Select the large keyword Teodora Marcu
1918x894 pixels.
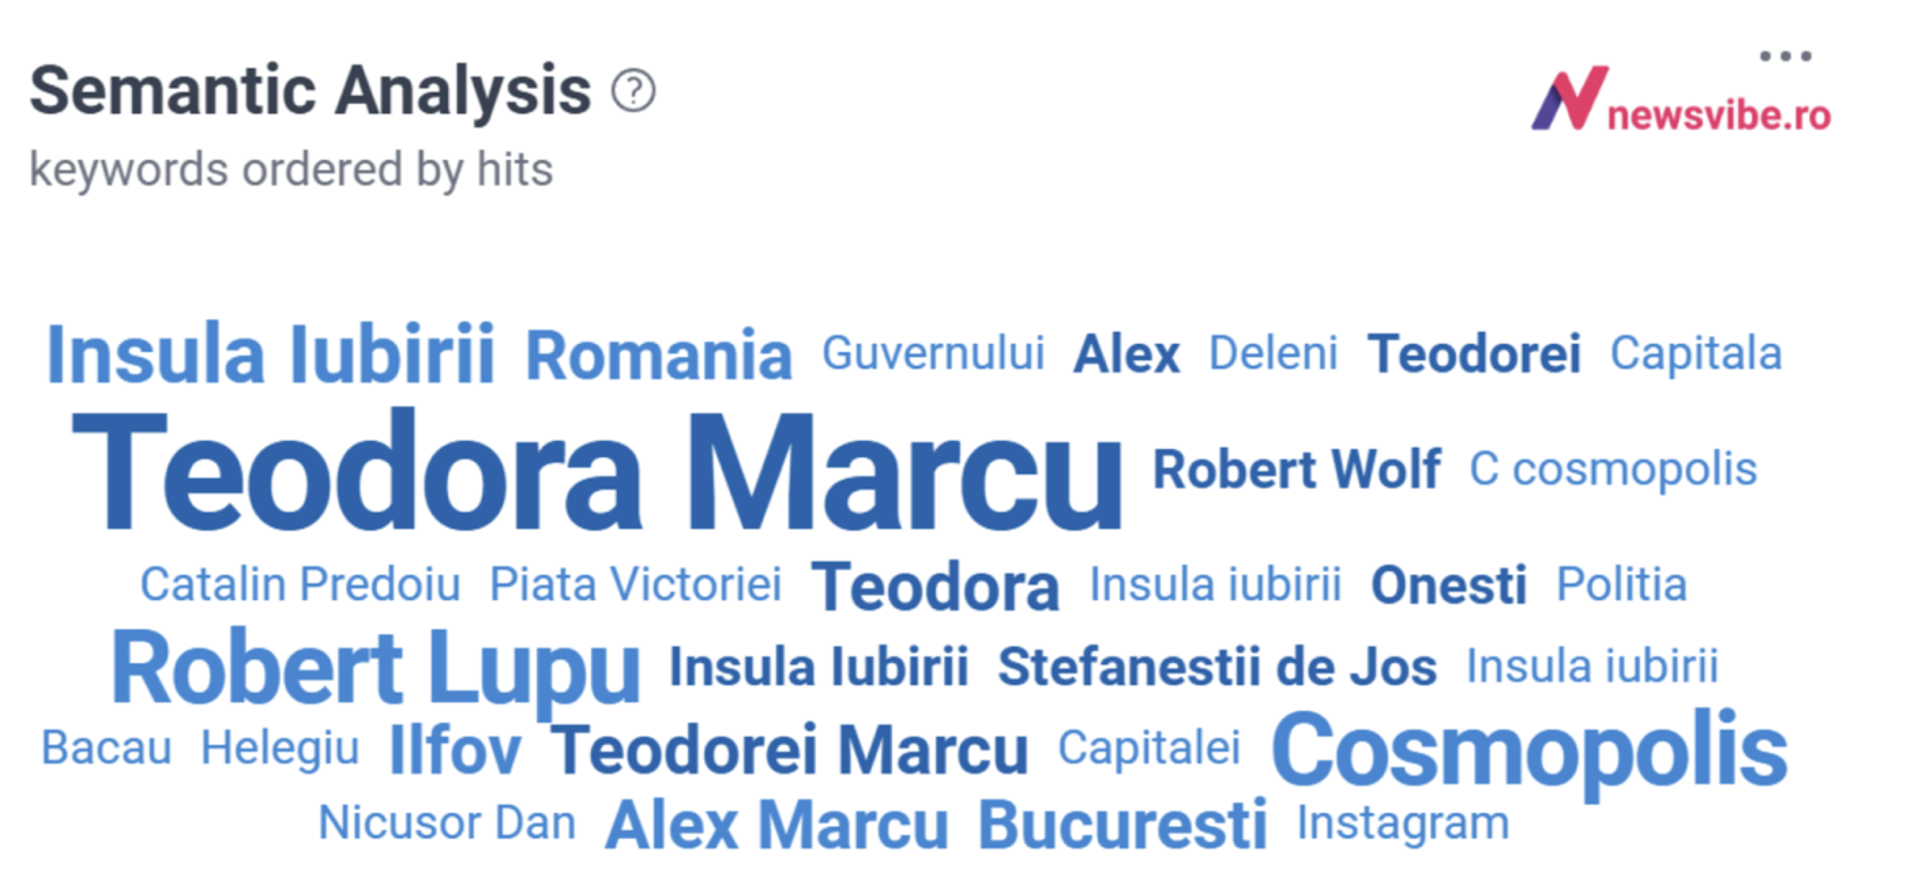598,471
